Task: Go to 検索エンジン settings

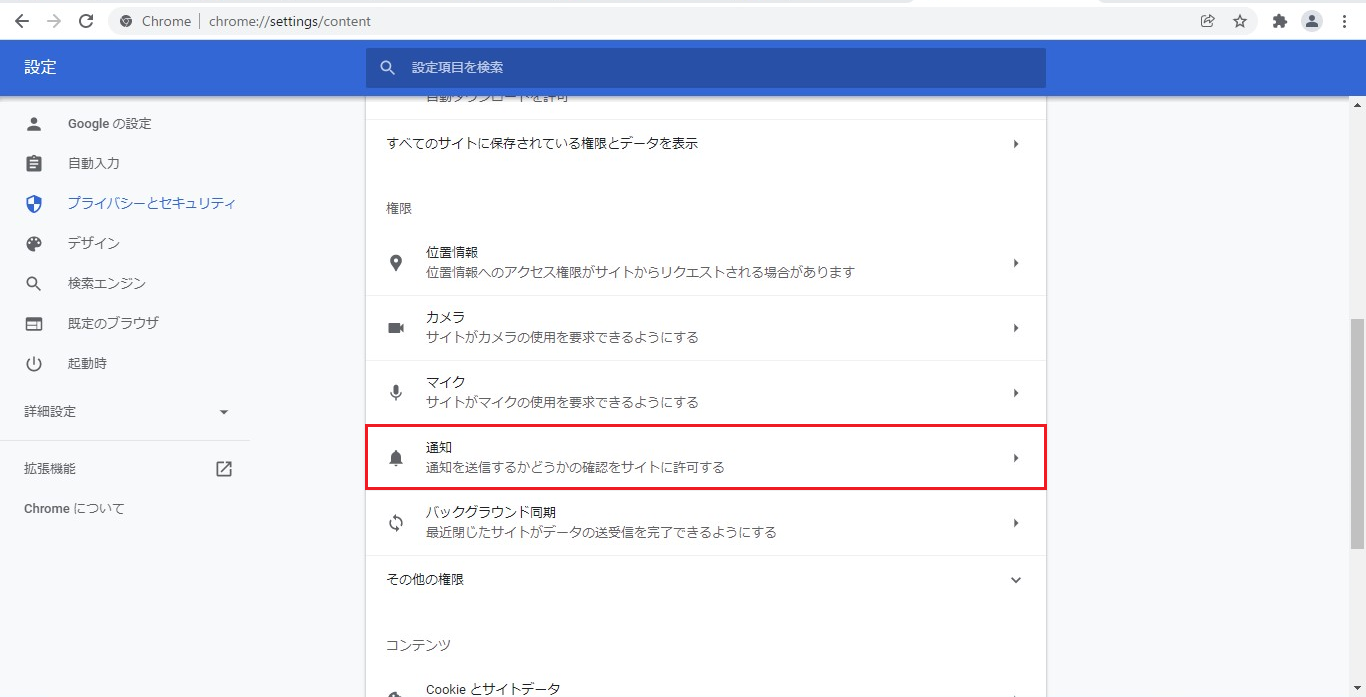Action: [x=106, y=283]
